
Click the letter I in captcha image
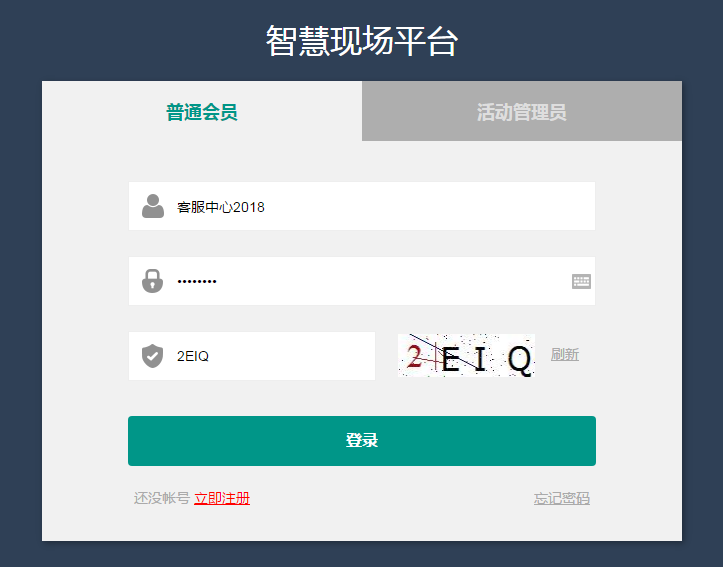tap(480, 359)
